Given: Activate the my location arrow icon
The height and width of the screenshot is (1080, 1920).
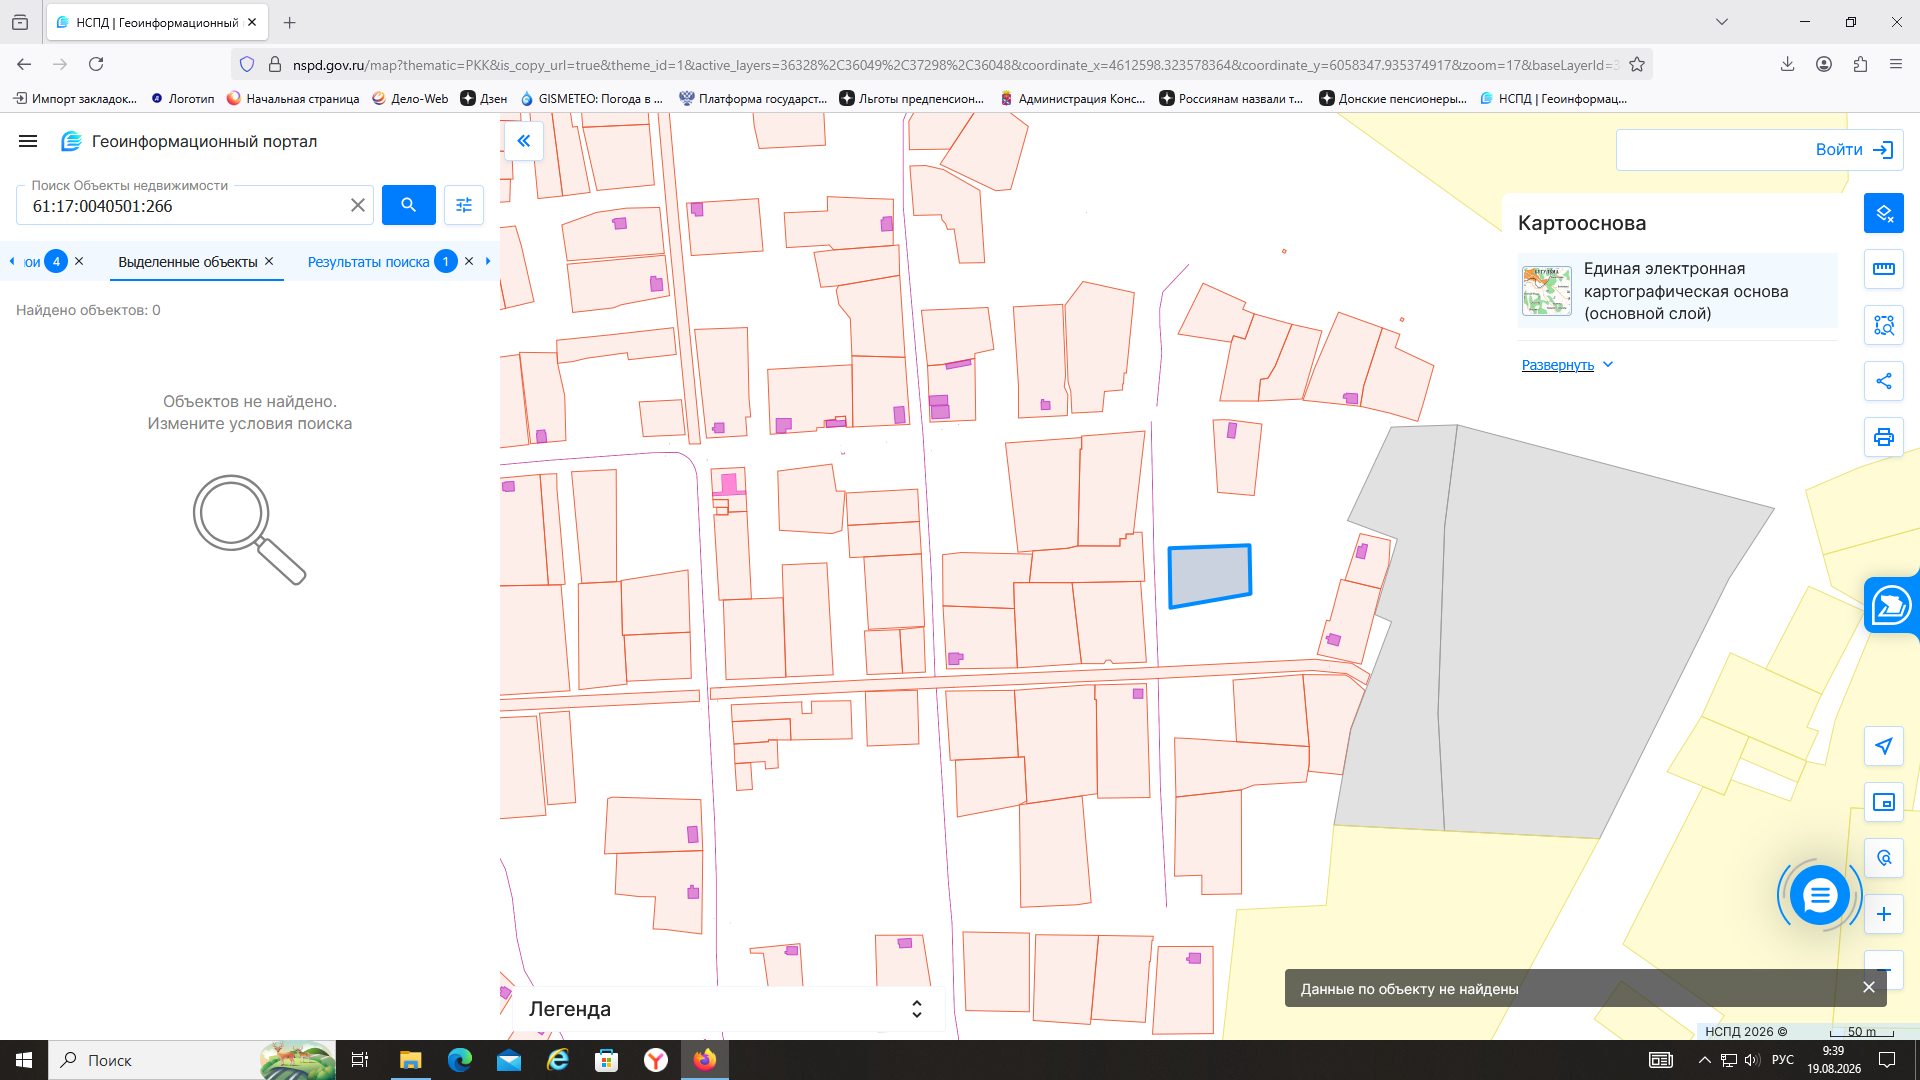Looking at the screenshot, I should pos(1883,746).
